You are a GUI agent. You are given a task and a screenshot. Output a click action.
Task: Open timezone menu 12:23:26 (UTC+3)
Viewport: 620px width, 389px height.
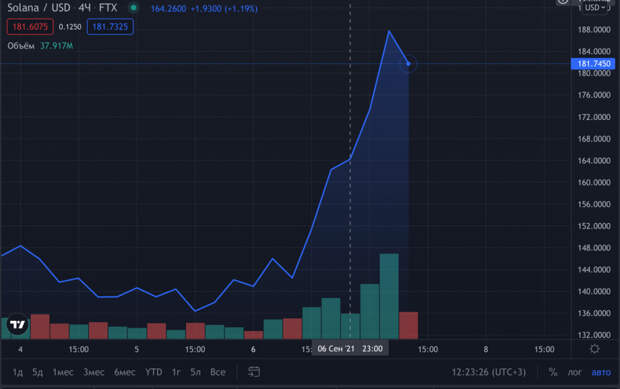pyautogui.click(x=489, y=372)
